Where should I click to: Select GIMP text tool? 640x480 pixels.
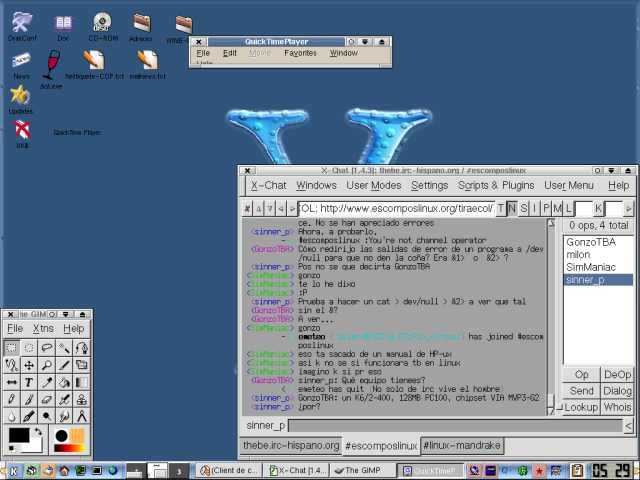pos(29,382)
